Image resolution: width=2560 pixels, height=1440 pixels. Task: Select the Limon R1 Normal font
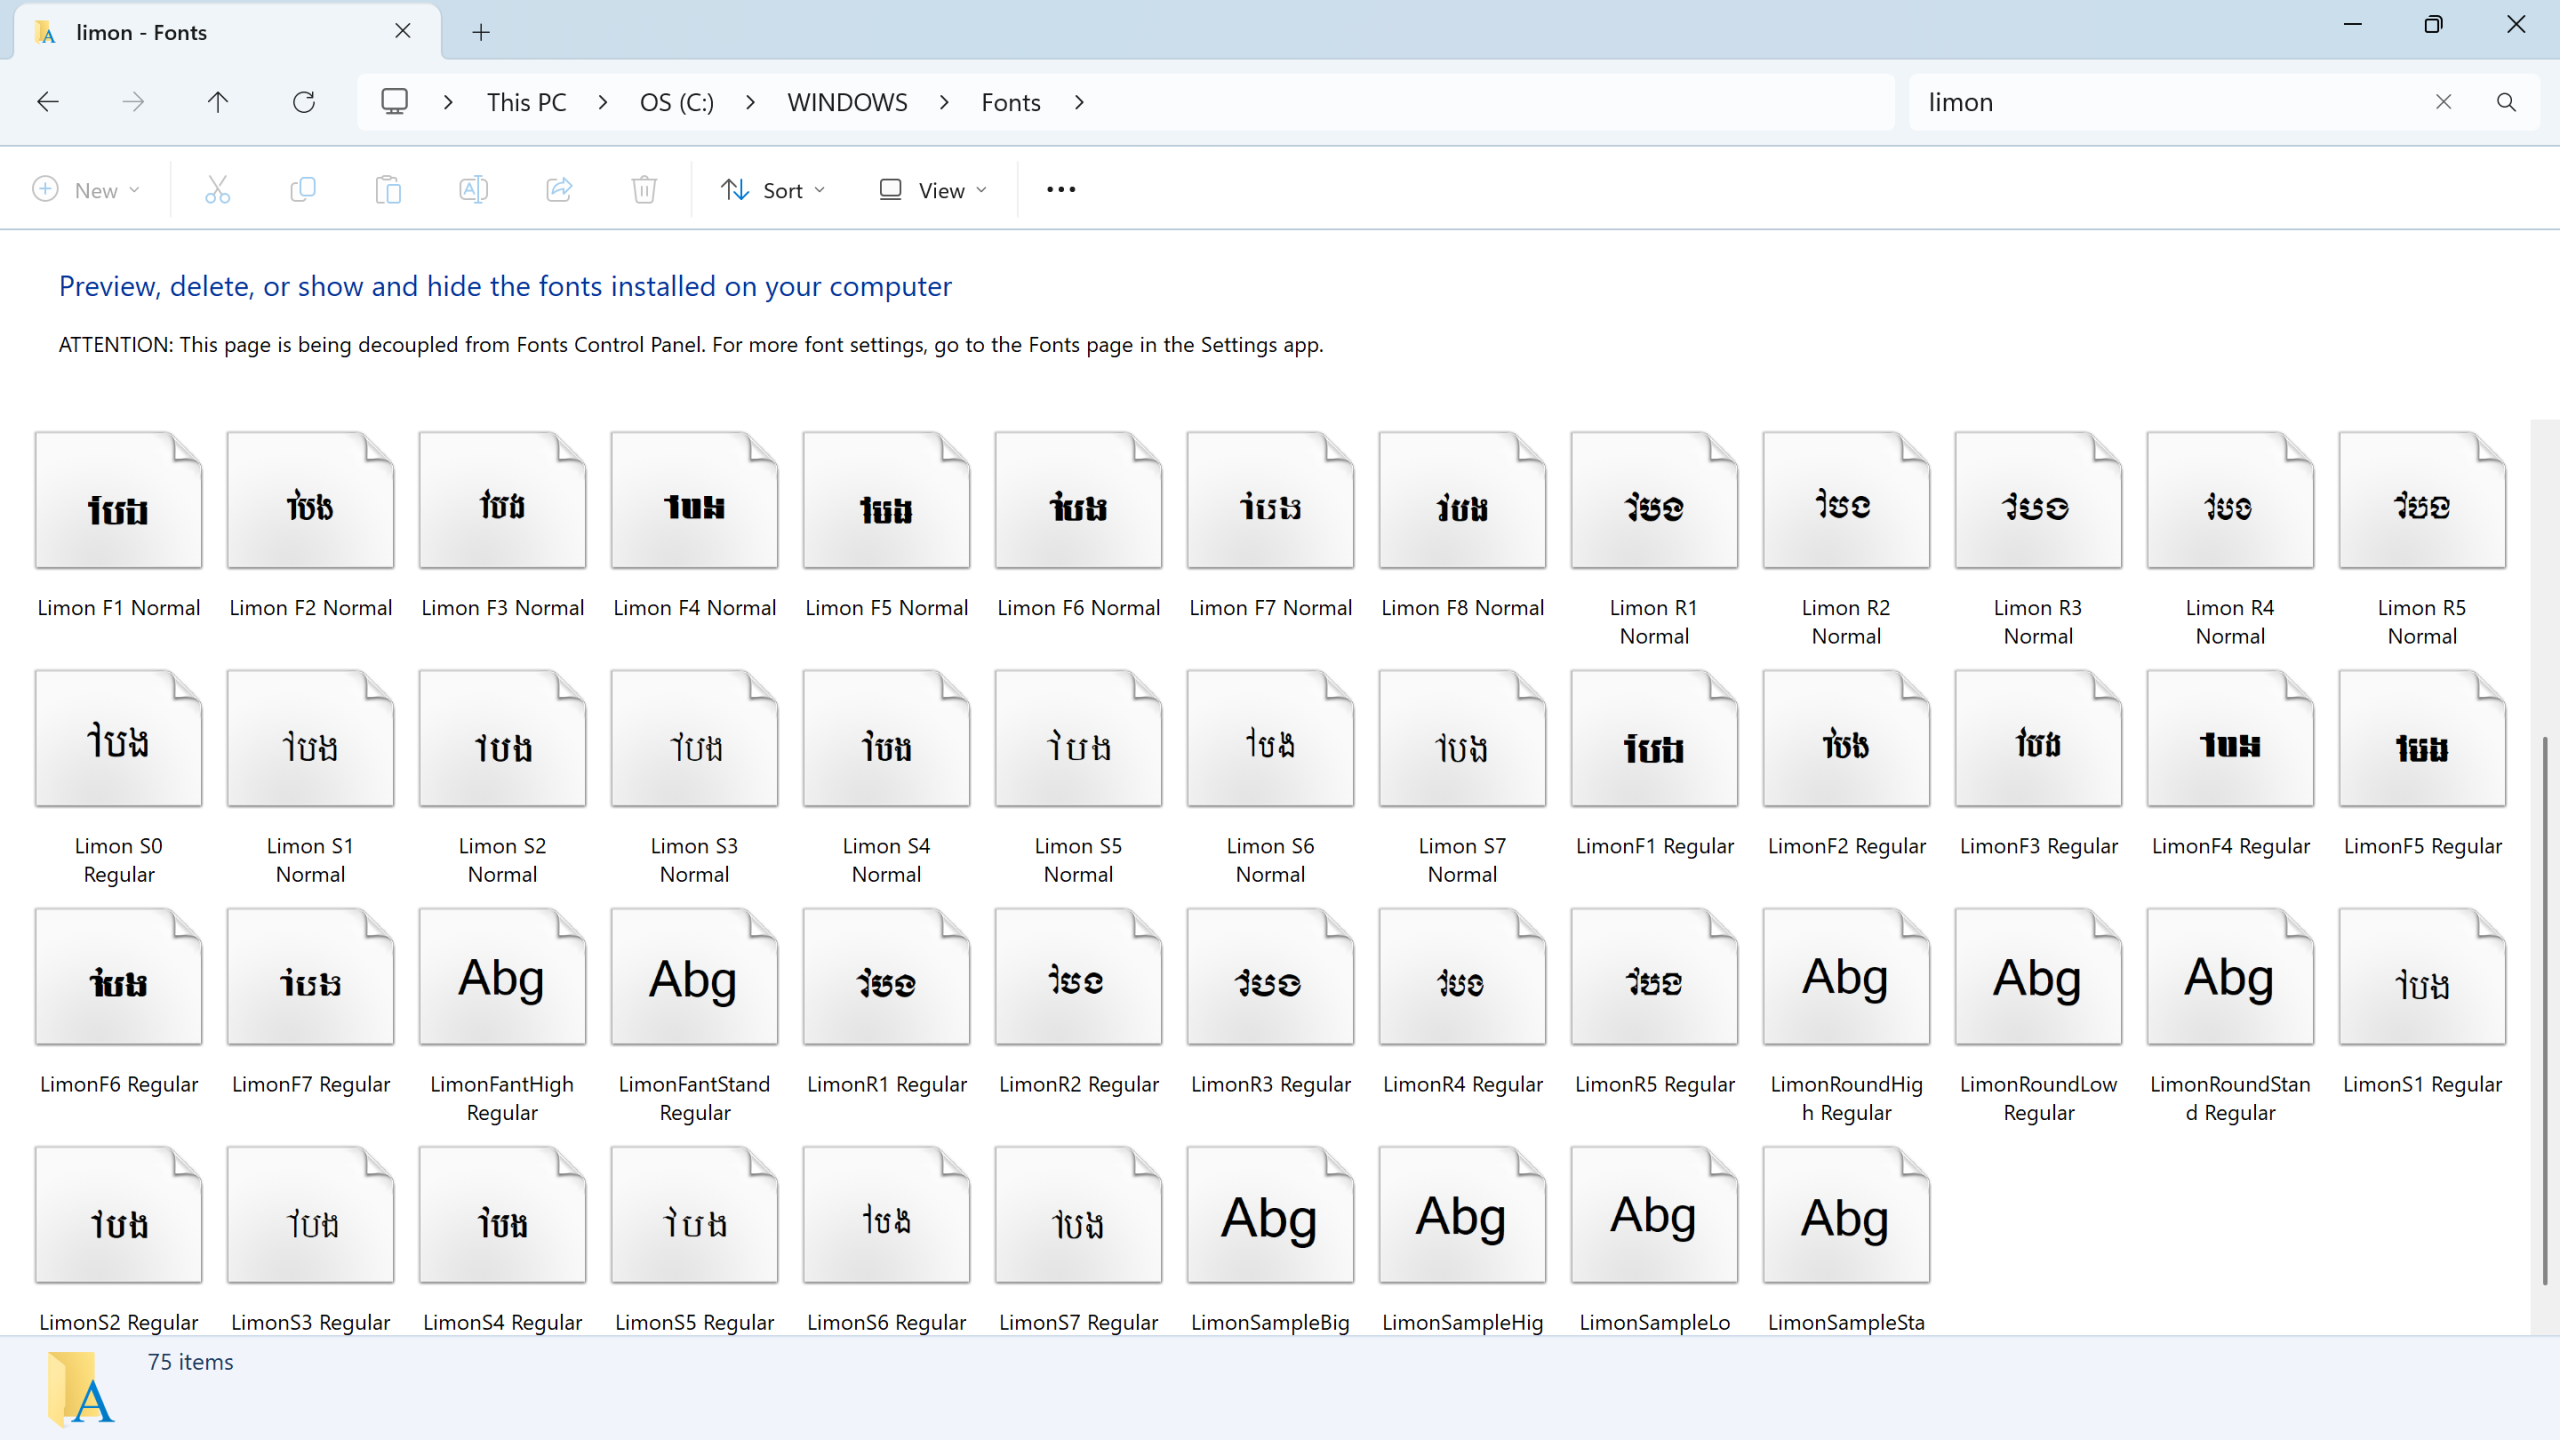pos(1655,540)
